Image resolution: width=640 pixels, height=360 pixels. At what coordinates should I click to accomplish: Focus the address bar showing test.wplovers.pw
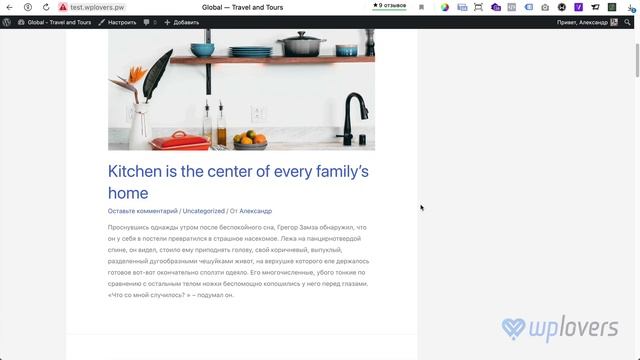tap(97, 7)
